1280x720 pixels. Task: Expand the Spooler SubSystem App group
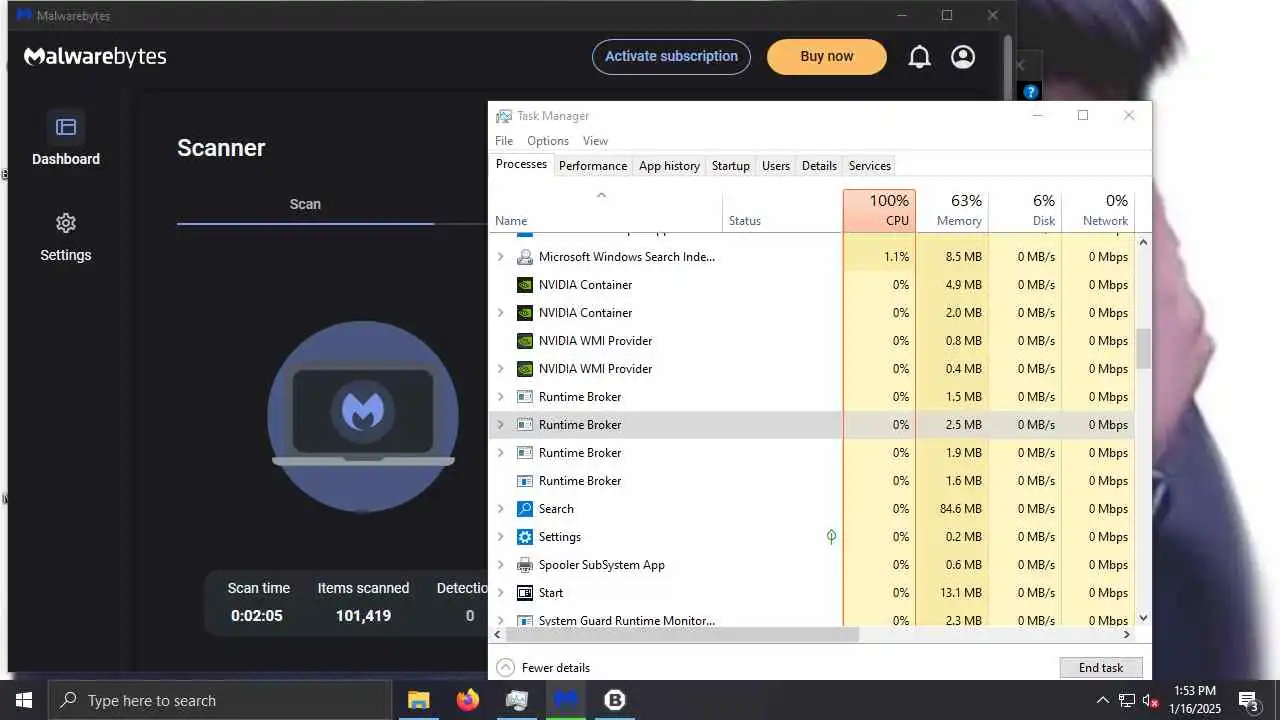coord(501,565)
